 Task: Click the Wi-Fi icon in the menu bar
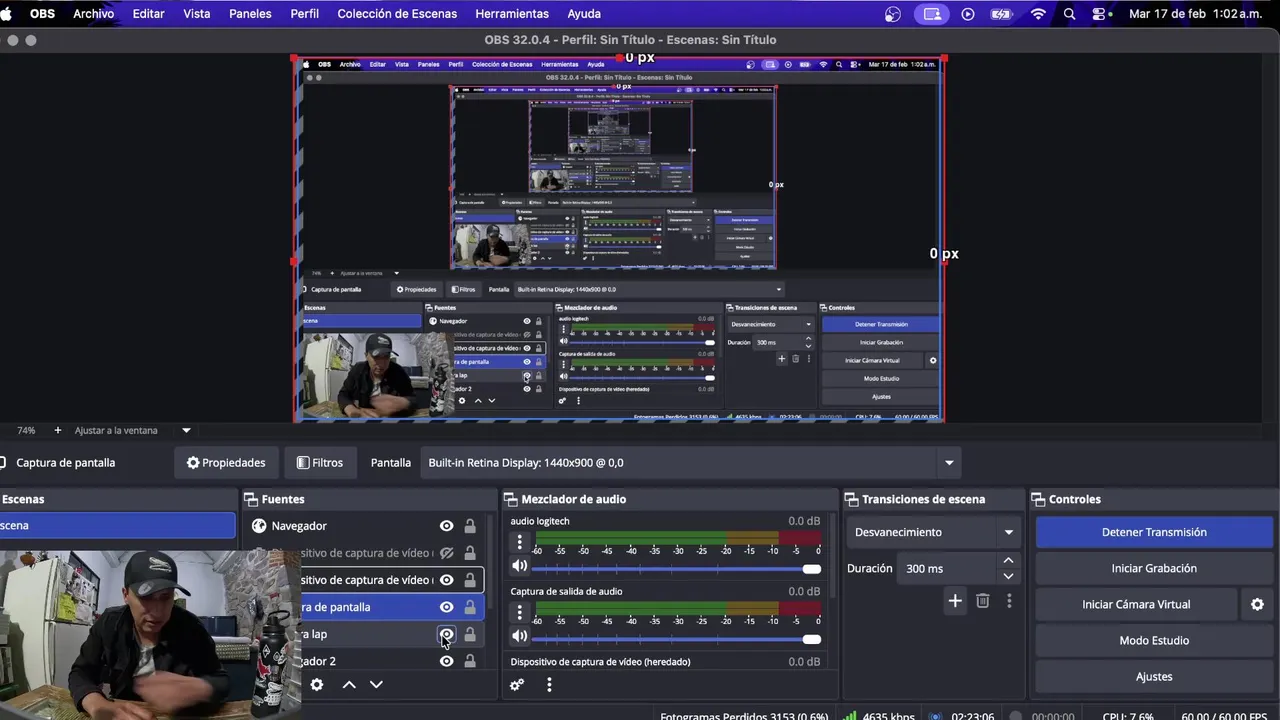tap(1038, 14)
